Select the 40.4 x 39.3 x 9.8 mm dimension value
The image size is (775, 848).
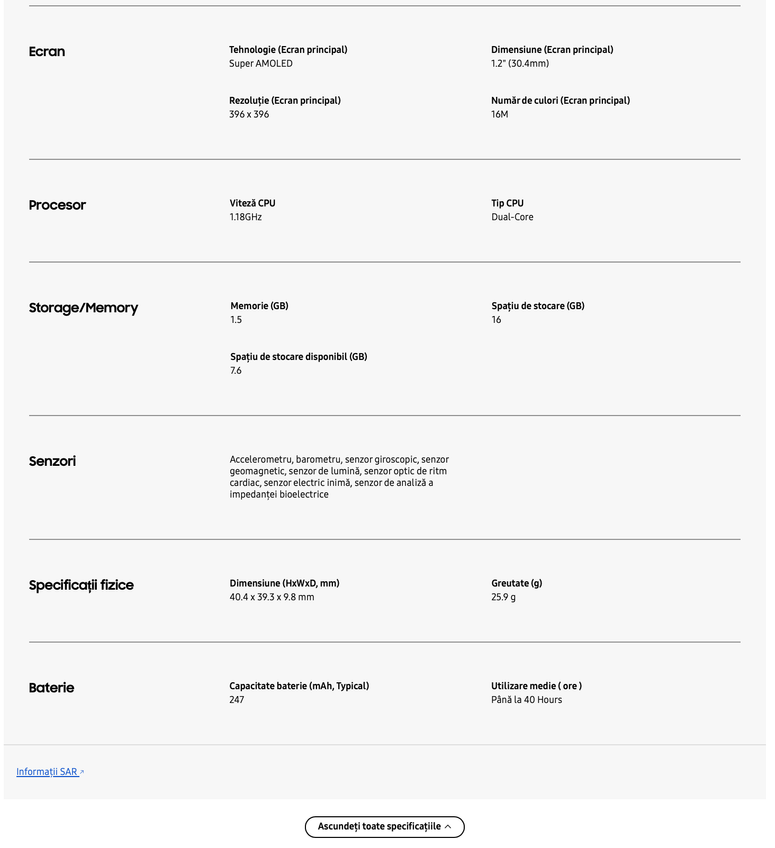coord(272,598)
